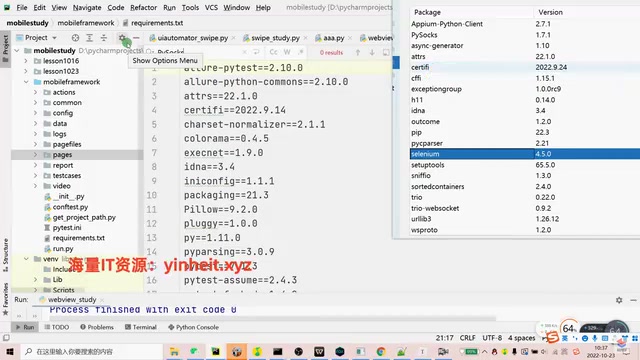The width and height of the screenshot is (640, 360).
Task: Select the Appium-Python-Client package row
Action: 524,24
